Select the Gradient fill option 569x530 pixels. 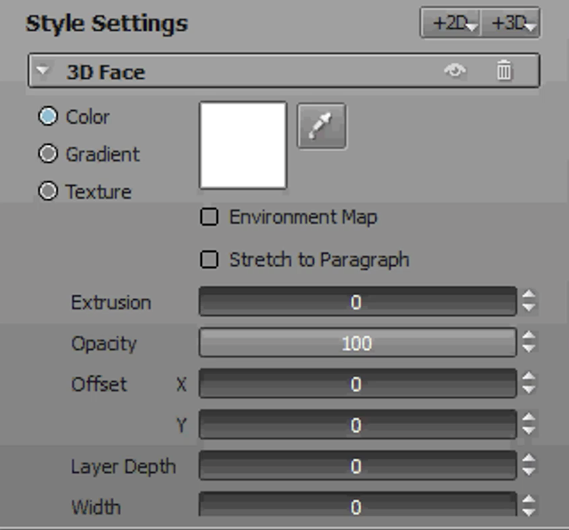pyautogui.click(x=48, y=153)
